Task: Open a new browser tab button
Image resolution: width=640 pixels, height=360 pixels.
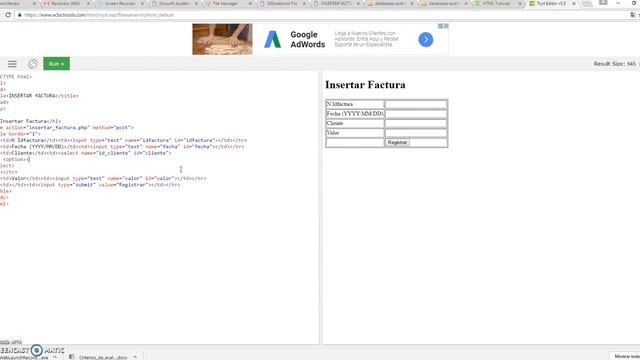Action: [587, 3]
